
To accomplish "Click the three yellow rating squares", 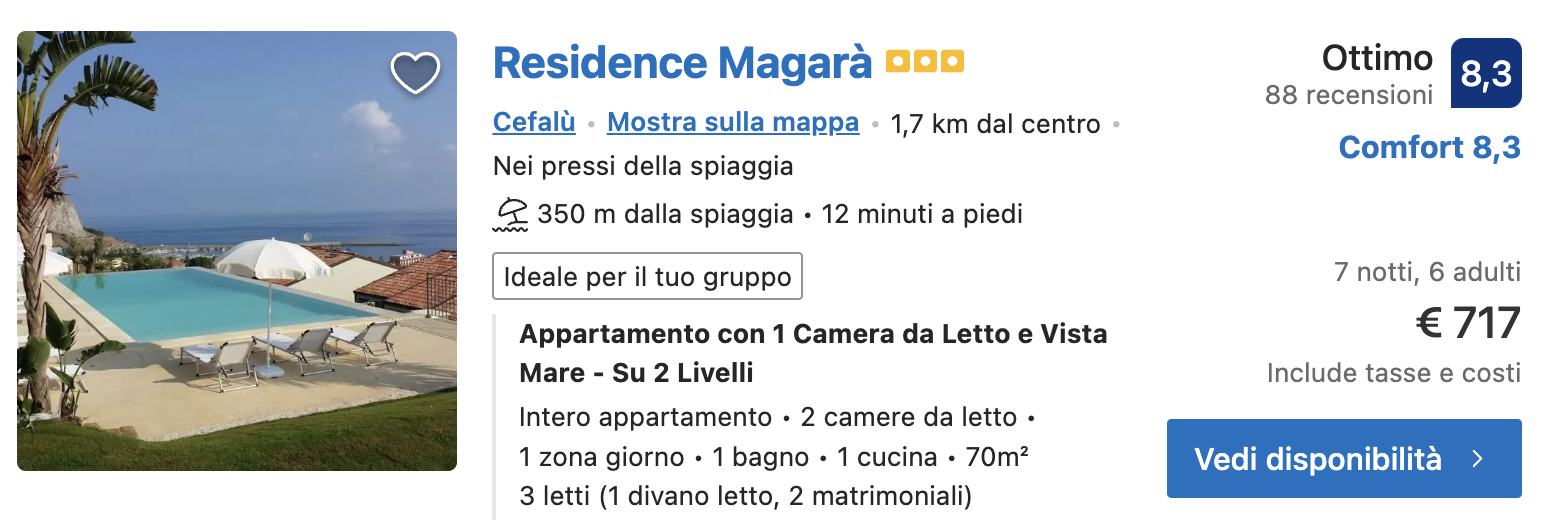I will coord(925,63).
